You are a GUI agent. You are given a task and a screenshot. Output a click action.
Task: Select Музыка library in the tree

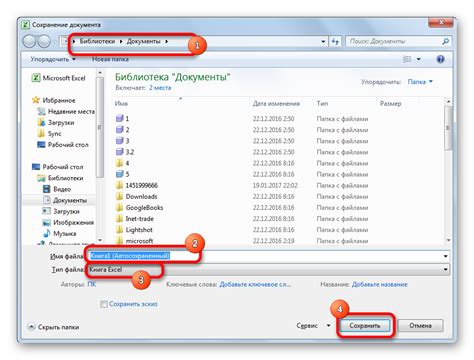(x=60, y=233)
